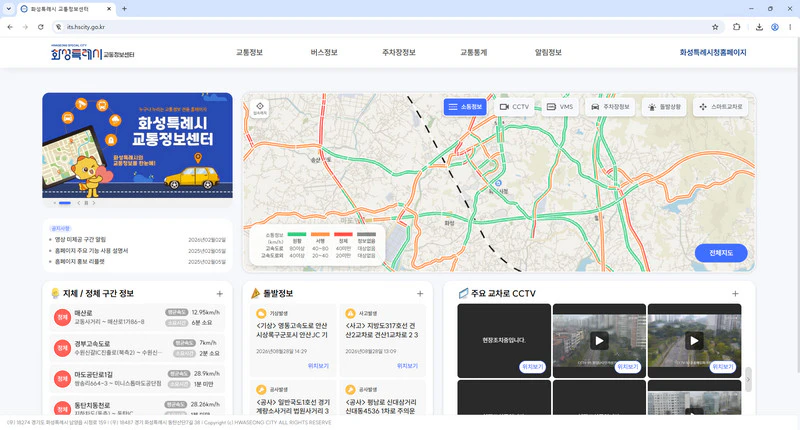Viewport: 800px width, 430px height.
Task: Reload the page with the refresh icon
Action: 40,27
